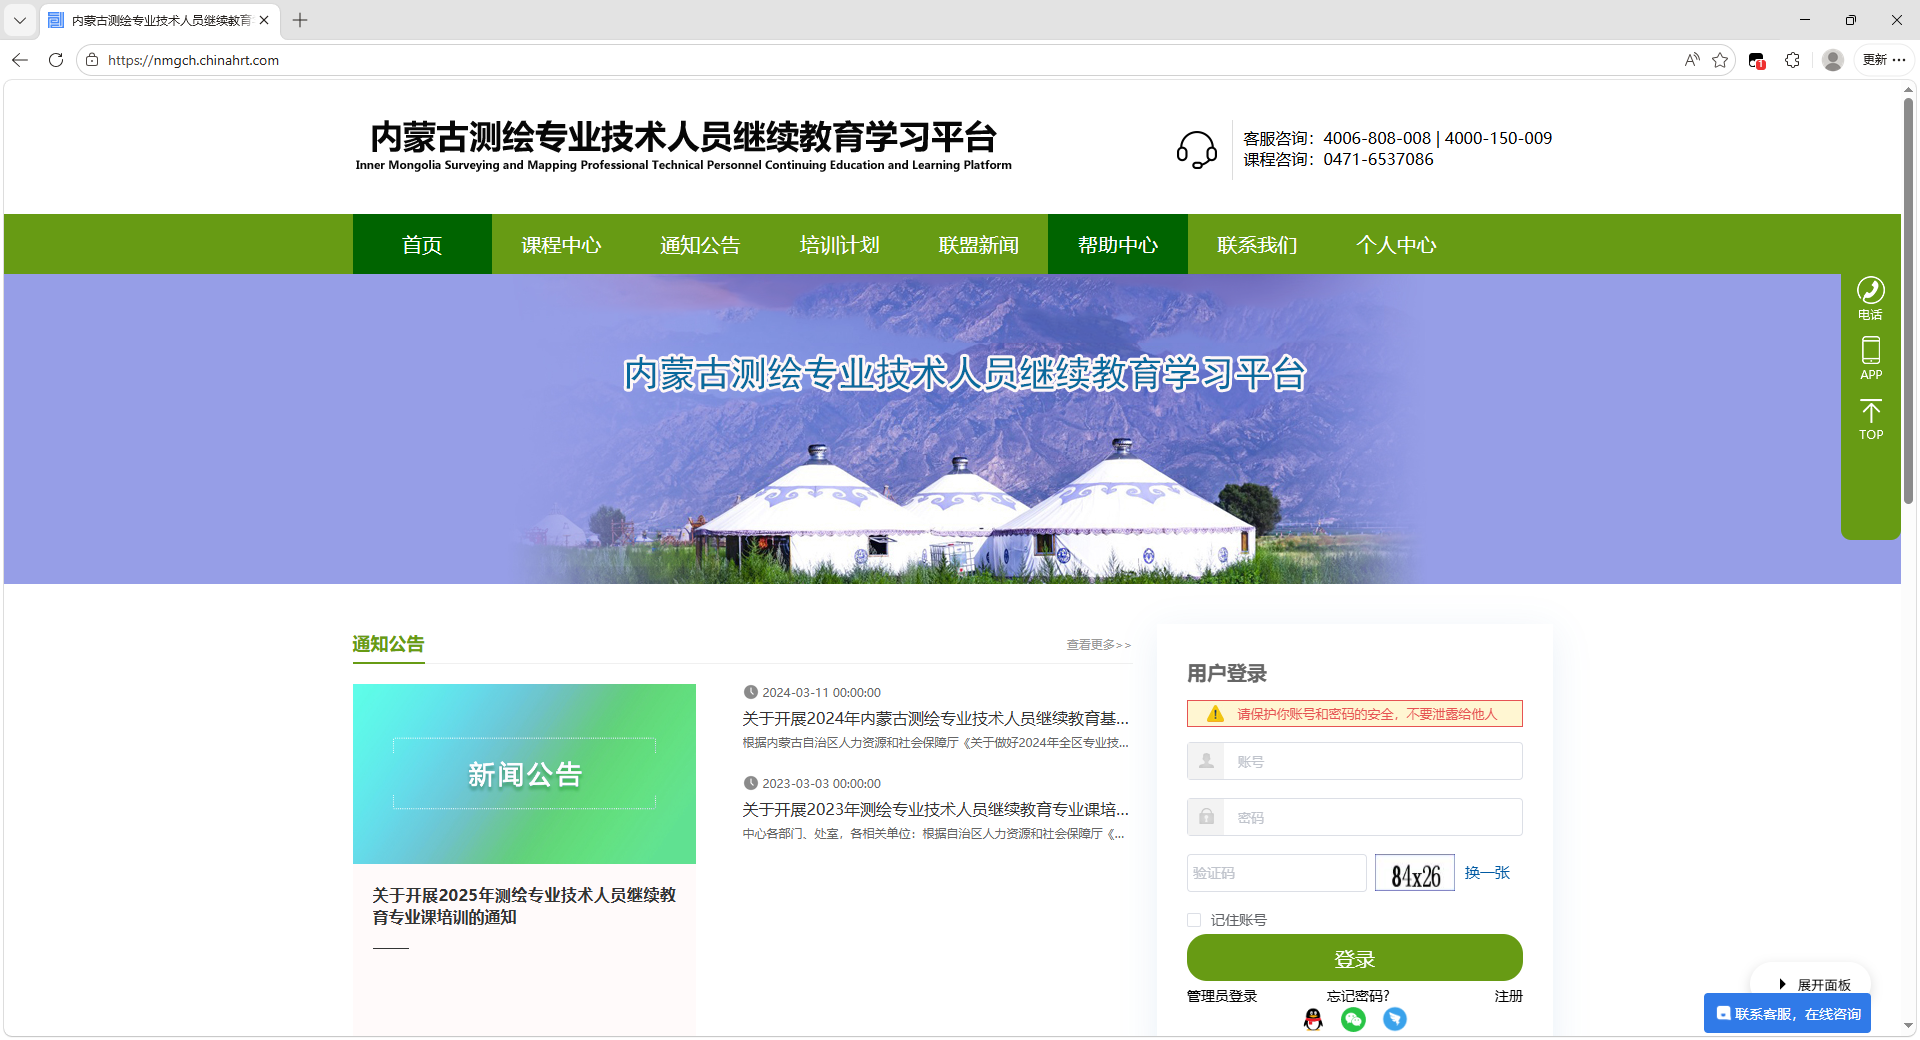The height and width of the screenshot is (1040, 1920).
Task: Open browser settings ellipsis menu
Action: click(1899, 60)
